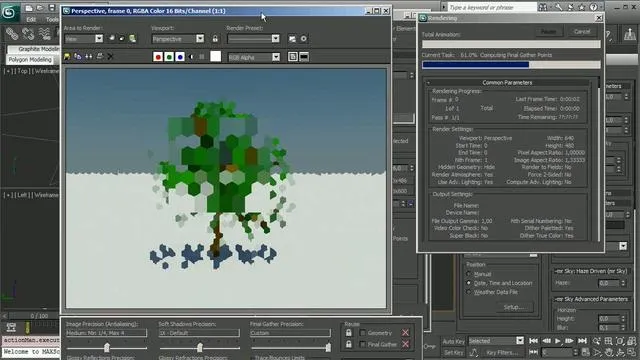Click the green Render Setup icon beside Area dropdown

pyautogui.click(x=132, y=38)
